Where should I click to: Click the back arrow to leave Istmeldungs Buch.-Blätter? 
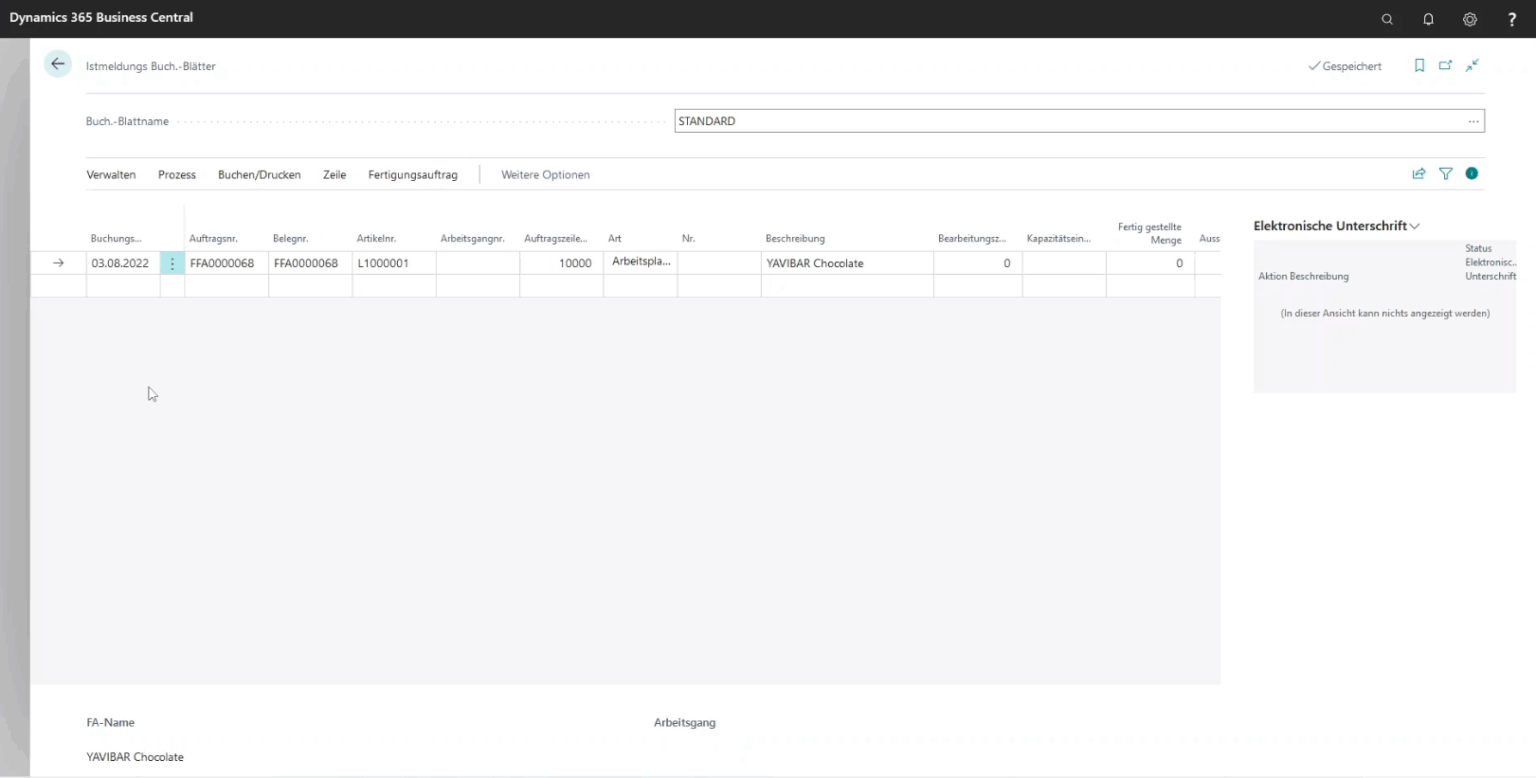(57, 63)
